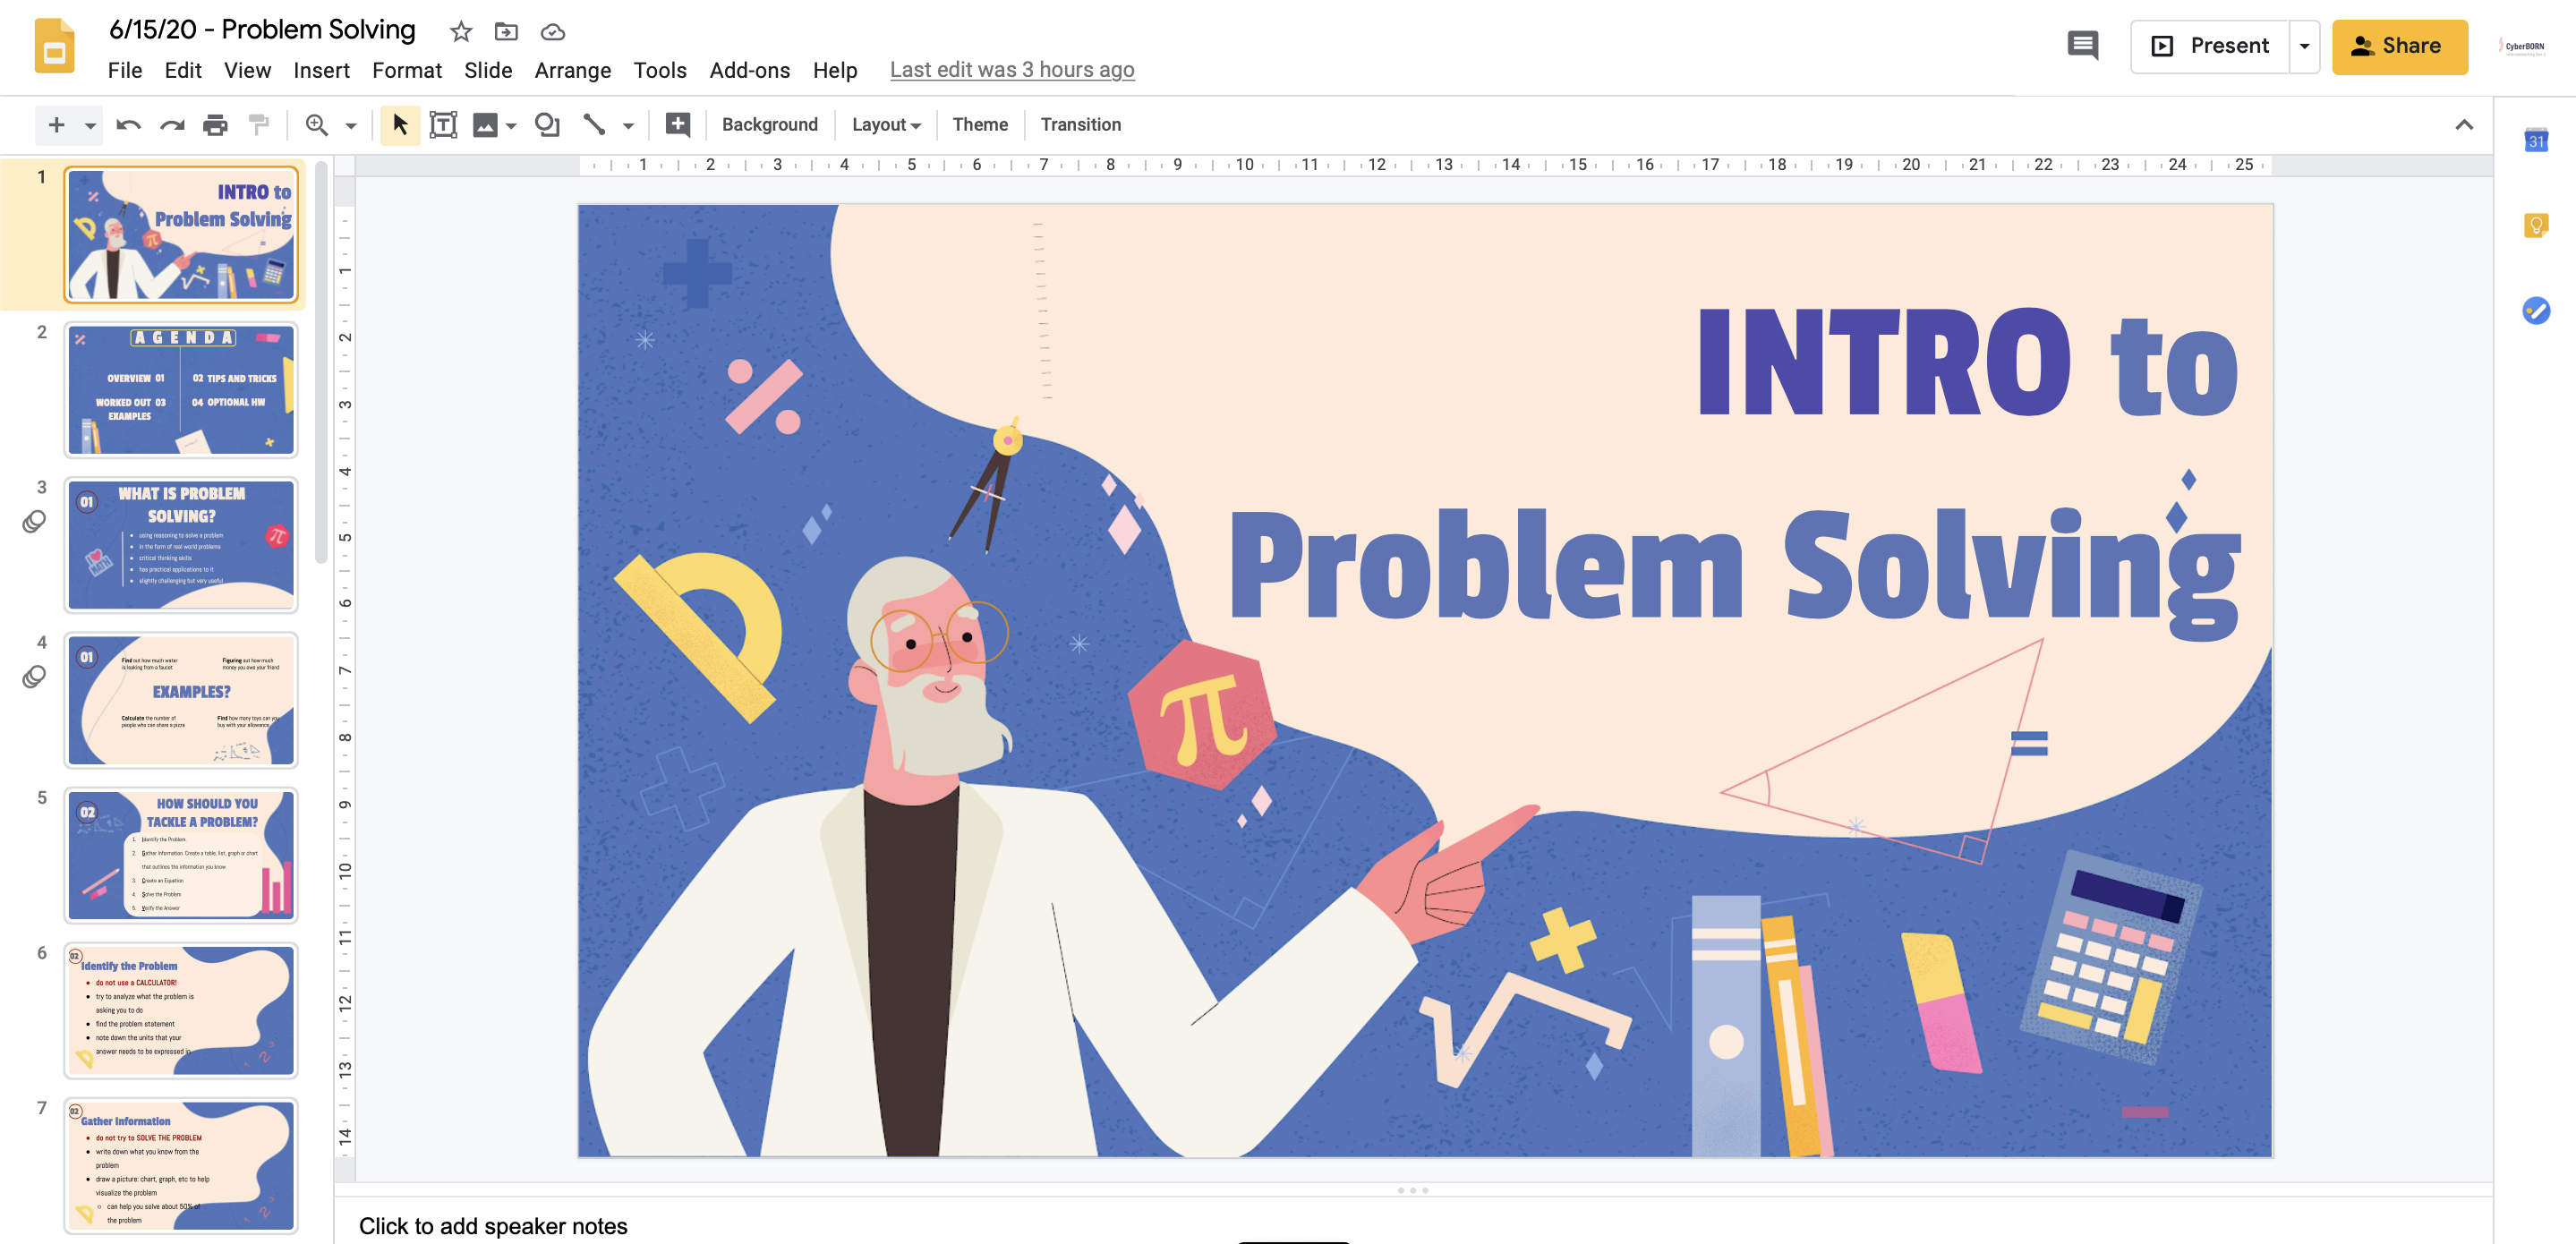Open the Arrange menu

572,70
